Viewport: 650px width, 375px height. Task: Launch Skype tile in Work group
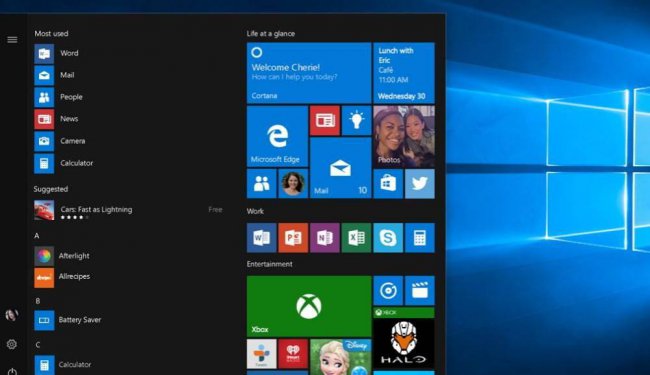tap(388, 238)
